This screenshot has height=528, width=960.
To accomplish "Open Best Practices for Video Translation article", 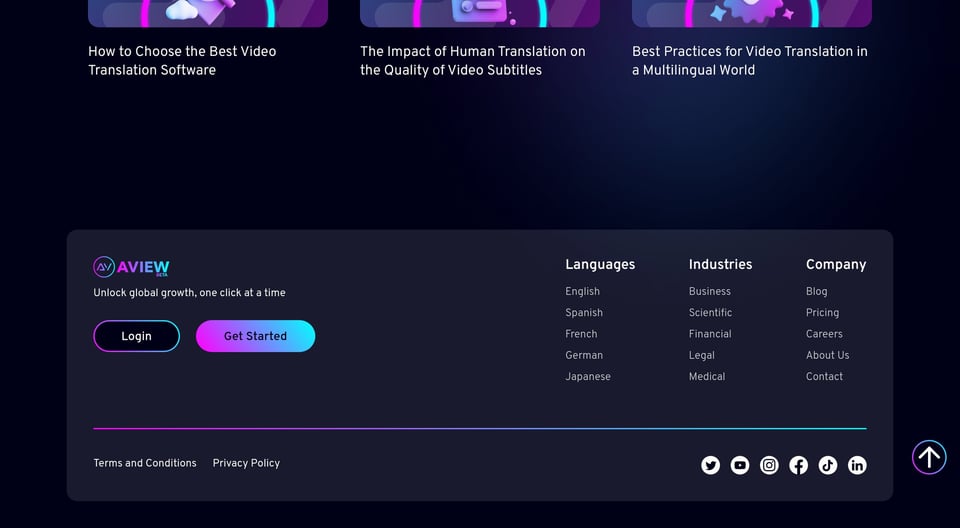I will coord(749,61).
